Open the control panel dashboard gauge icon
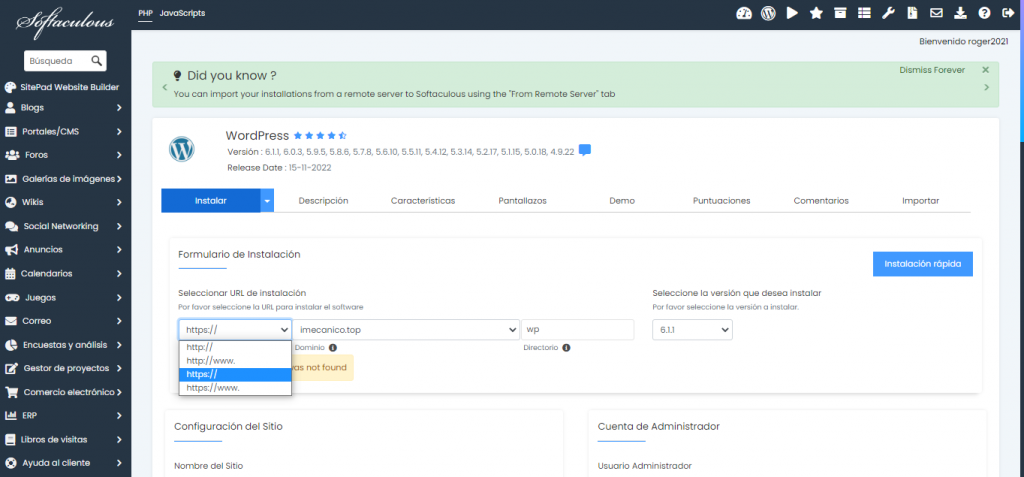 click(744, 13)
